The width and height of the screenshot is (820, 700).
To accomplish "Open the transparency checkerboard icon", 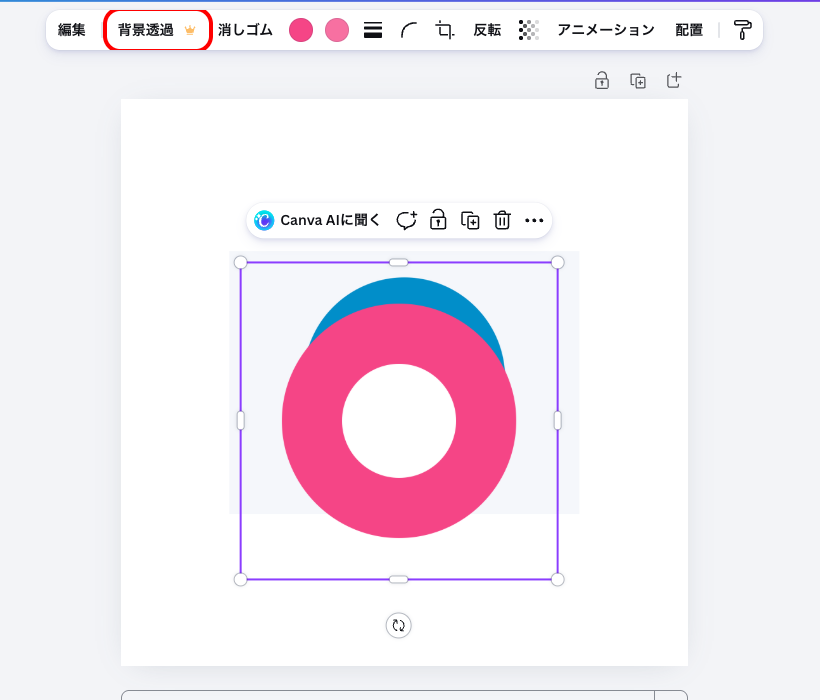I will [x=529, y=30].
